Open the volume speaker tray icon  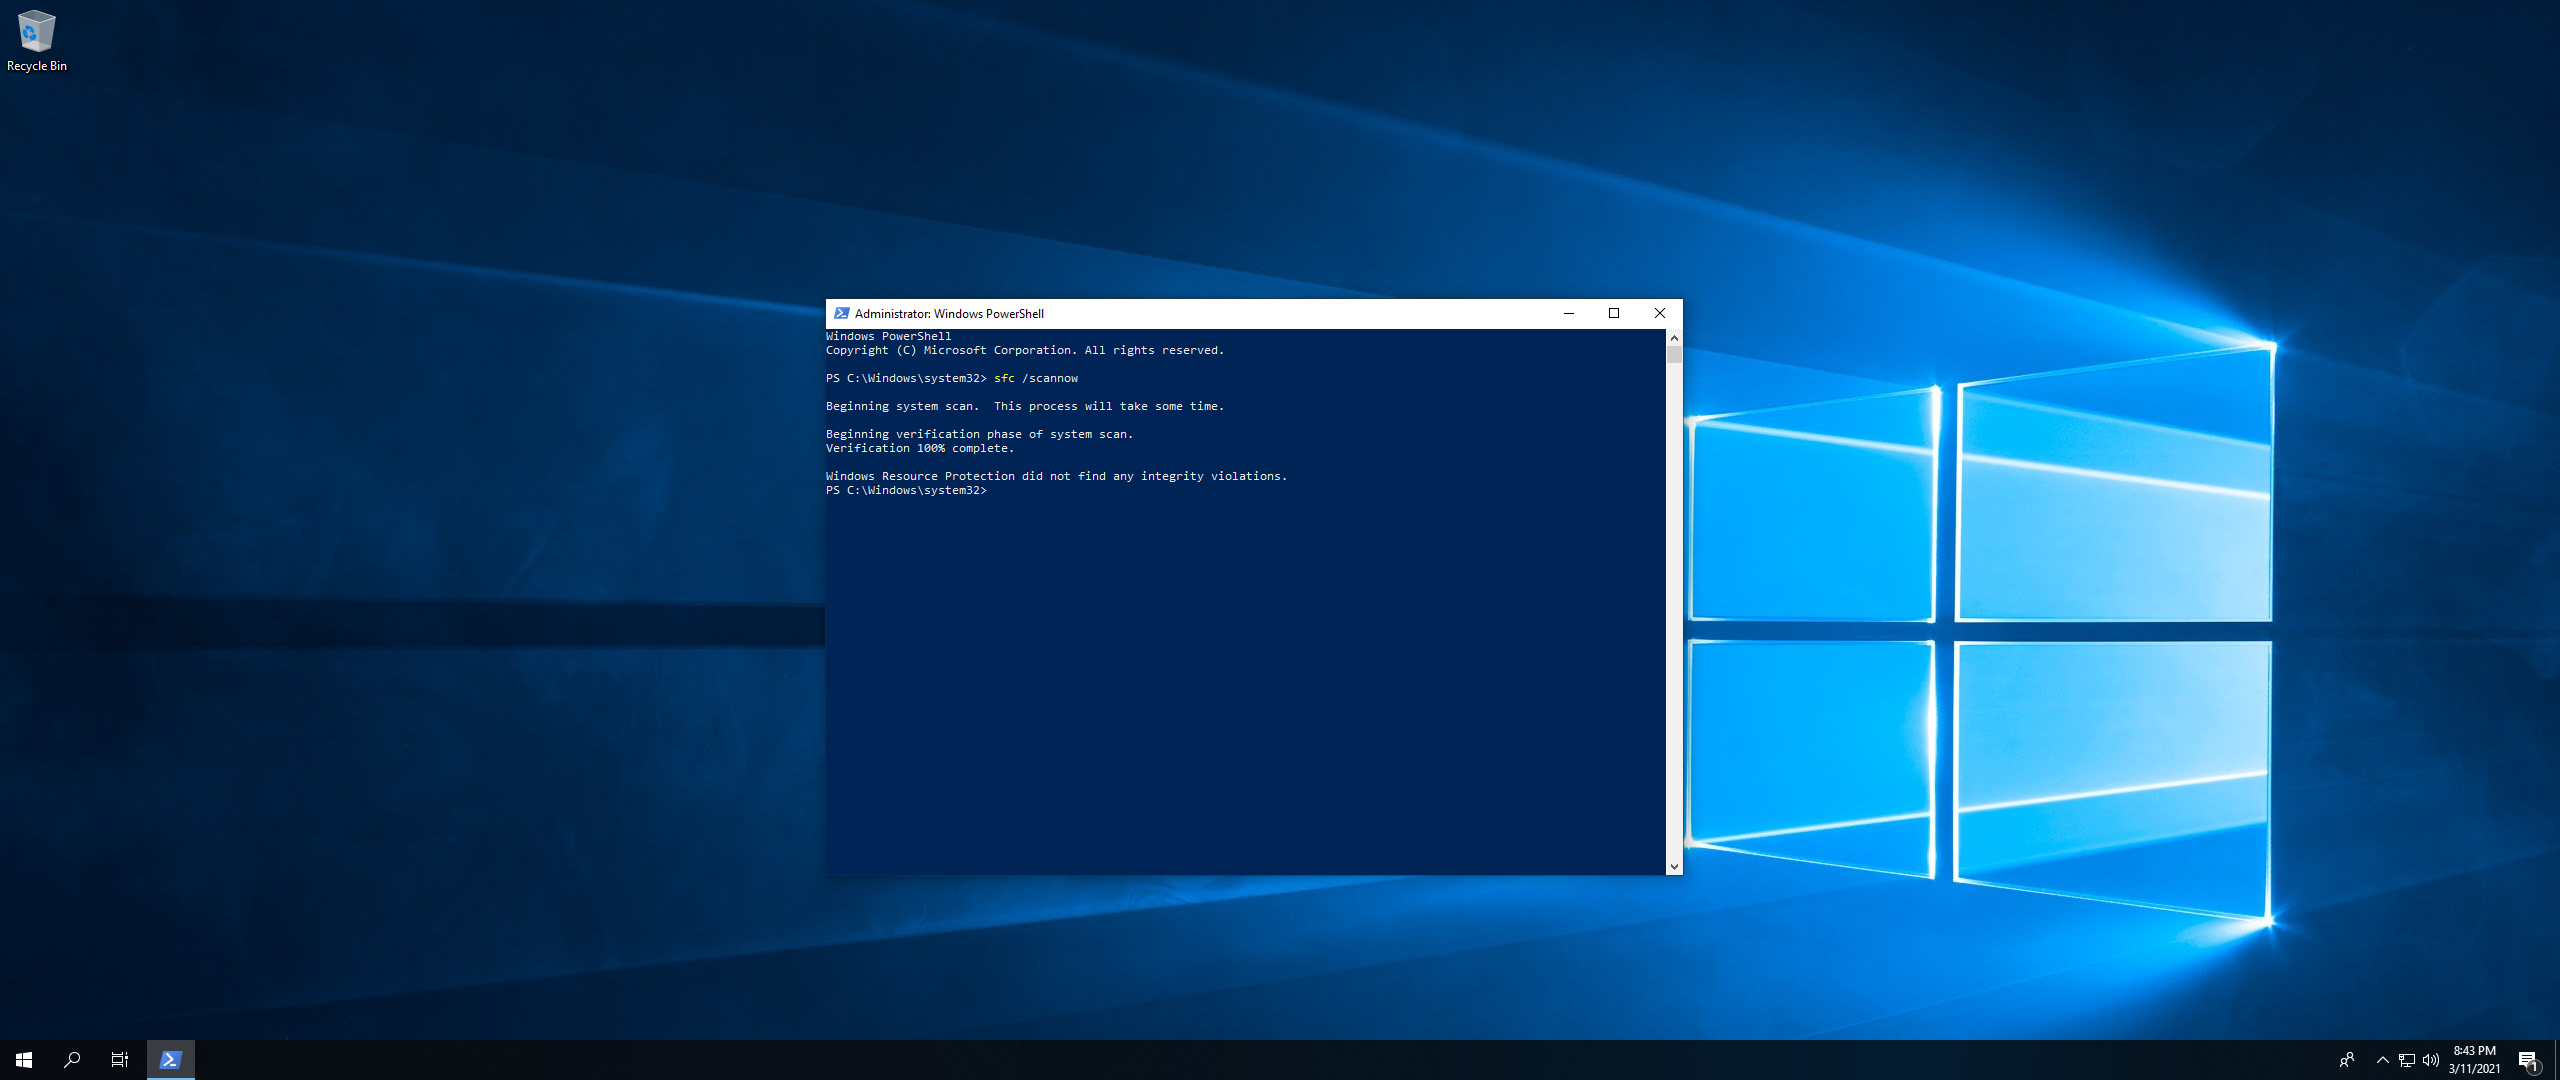click(x=2431, y=1060)
